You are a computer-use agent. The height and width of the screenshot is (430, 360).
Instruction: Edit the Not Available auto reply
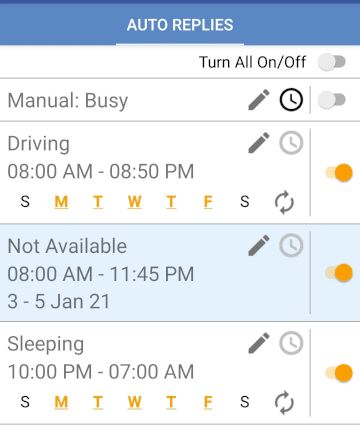pyautogui.click(x=259, y=245)
